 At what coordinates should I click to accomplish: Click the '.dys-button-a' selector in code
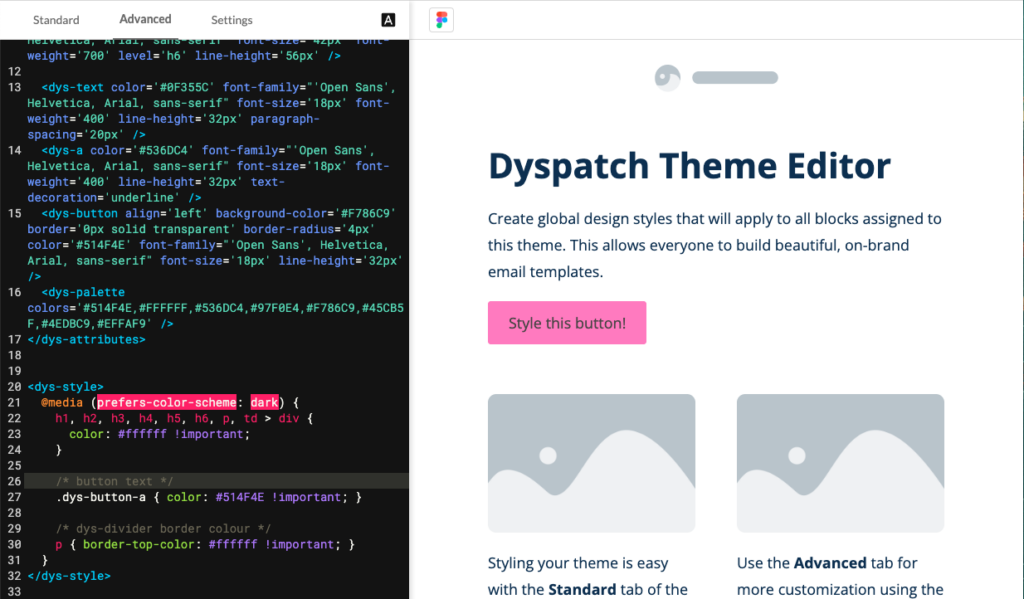click(101, 497)
